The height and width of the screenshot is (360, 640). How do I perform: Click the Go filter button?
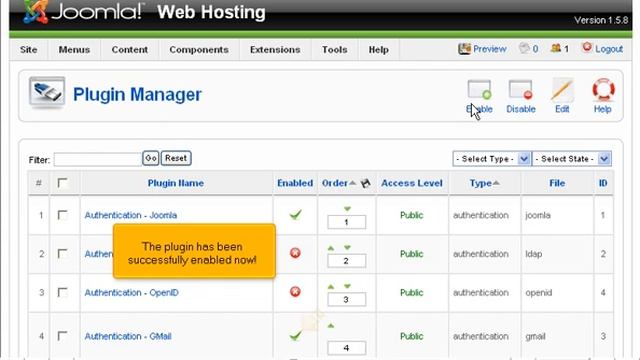(151, 158)
